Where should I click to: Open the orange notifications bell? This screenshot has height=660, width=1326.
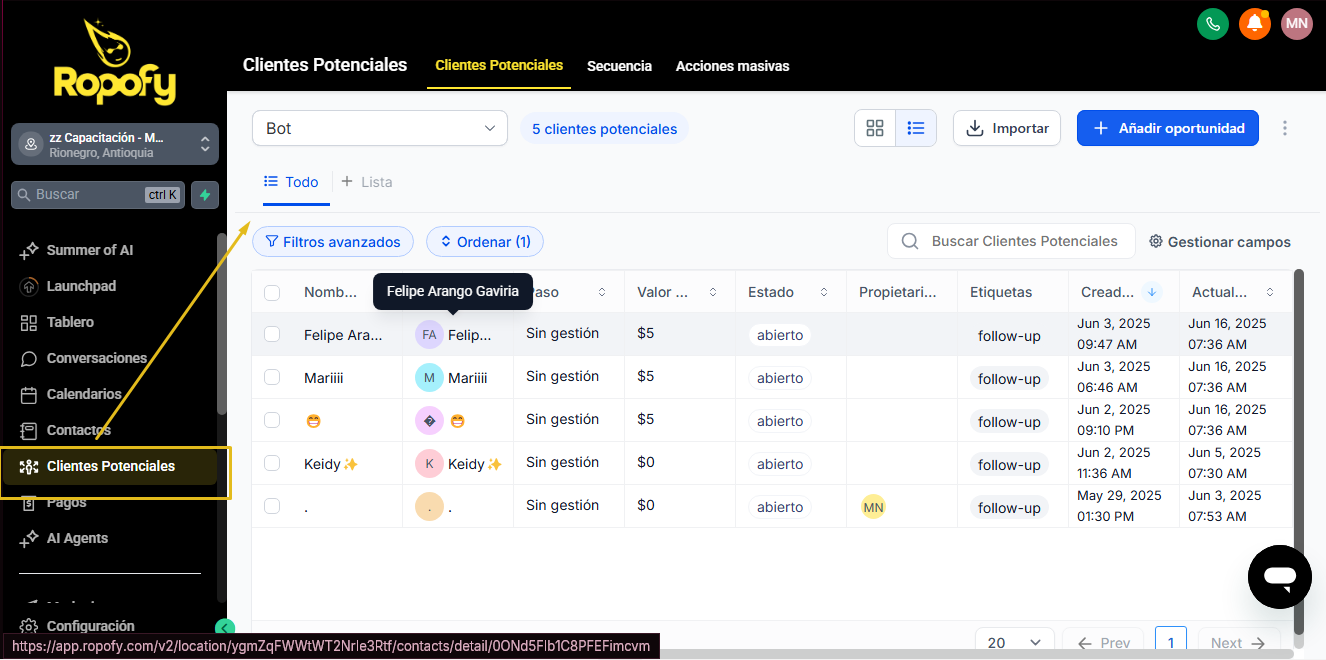click(x=1255, y=23)
